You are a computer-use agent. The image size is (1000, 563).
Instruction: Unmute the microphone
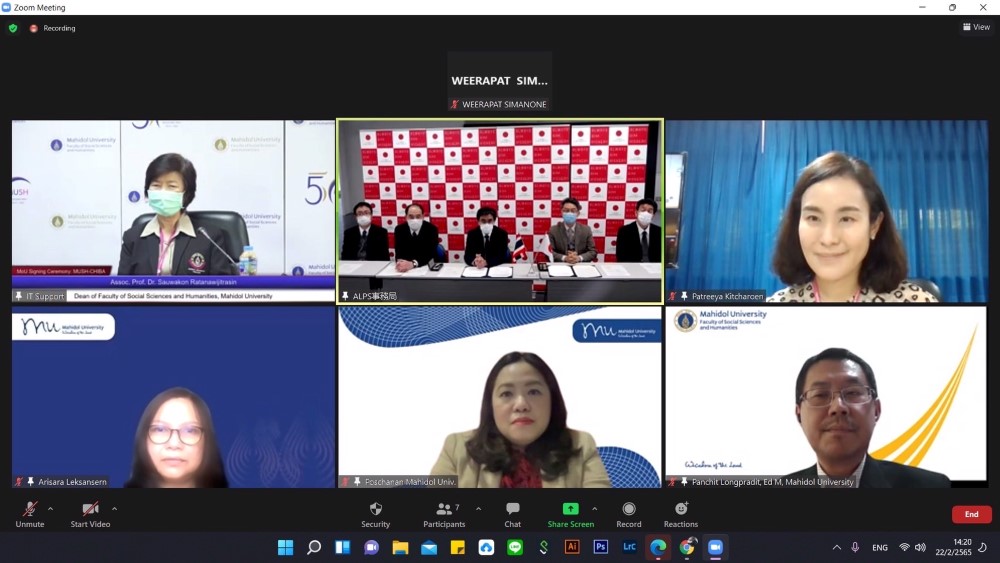coord(30,510)
